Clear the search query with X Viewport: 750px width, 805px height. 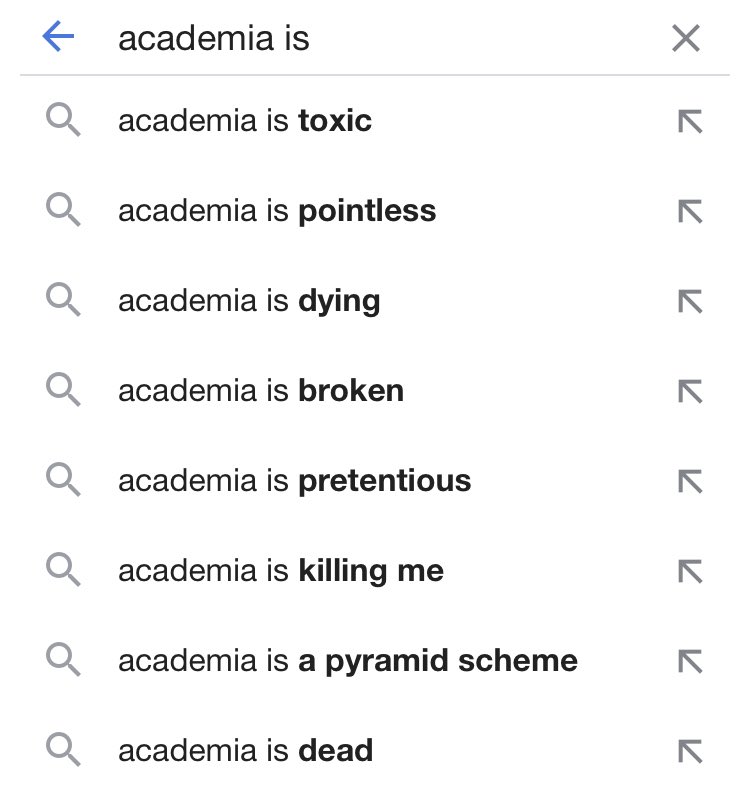pos(686,38)
